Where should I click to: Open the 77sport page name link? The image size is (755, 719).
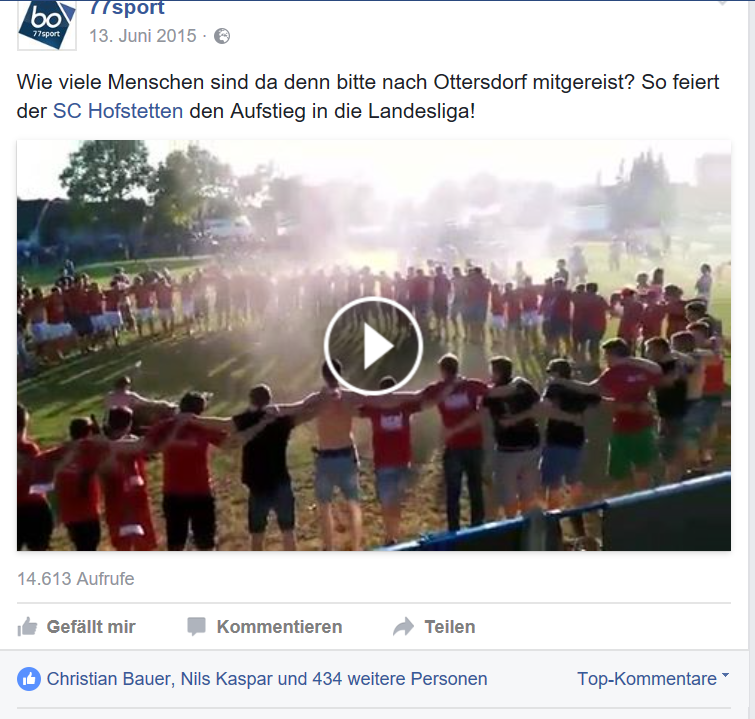127,8
